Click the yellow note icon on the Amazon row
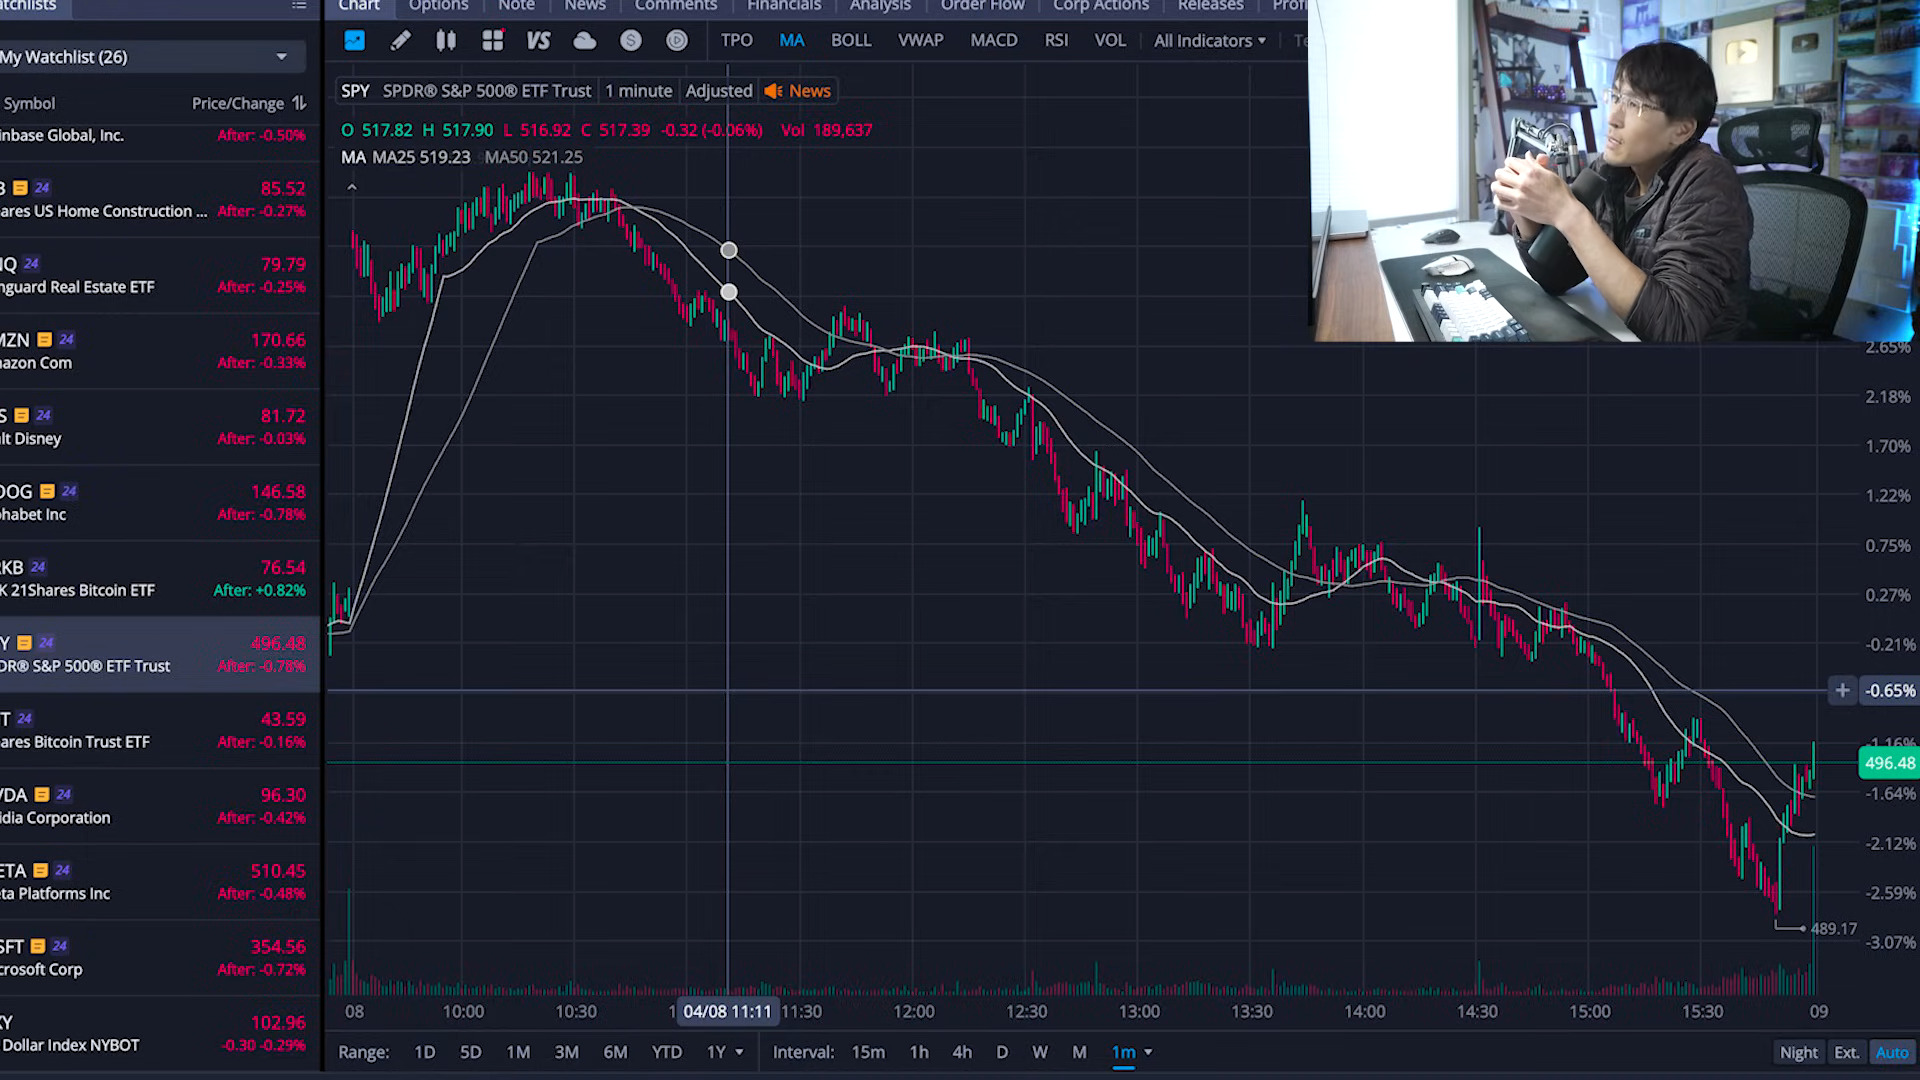 tap(44, 340)
